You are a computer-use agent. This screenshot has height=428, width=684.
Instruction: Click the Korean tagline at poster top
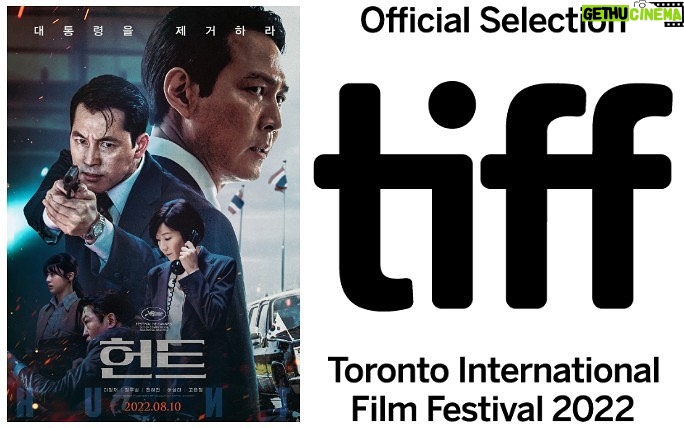(155, 31)
